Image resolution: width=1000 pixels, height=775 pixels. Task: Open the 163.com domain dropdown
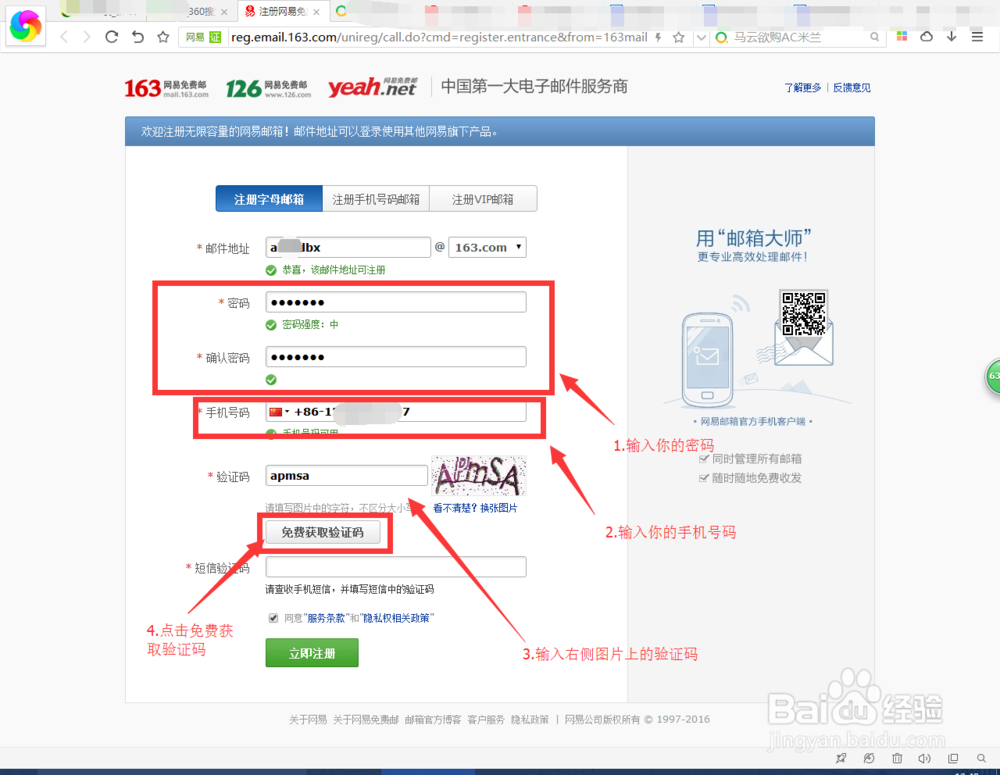[487, 247]
